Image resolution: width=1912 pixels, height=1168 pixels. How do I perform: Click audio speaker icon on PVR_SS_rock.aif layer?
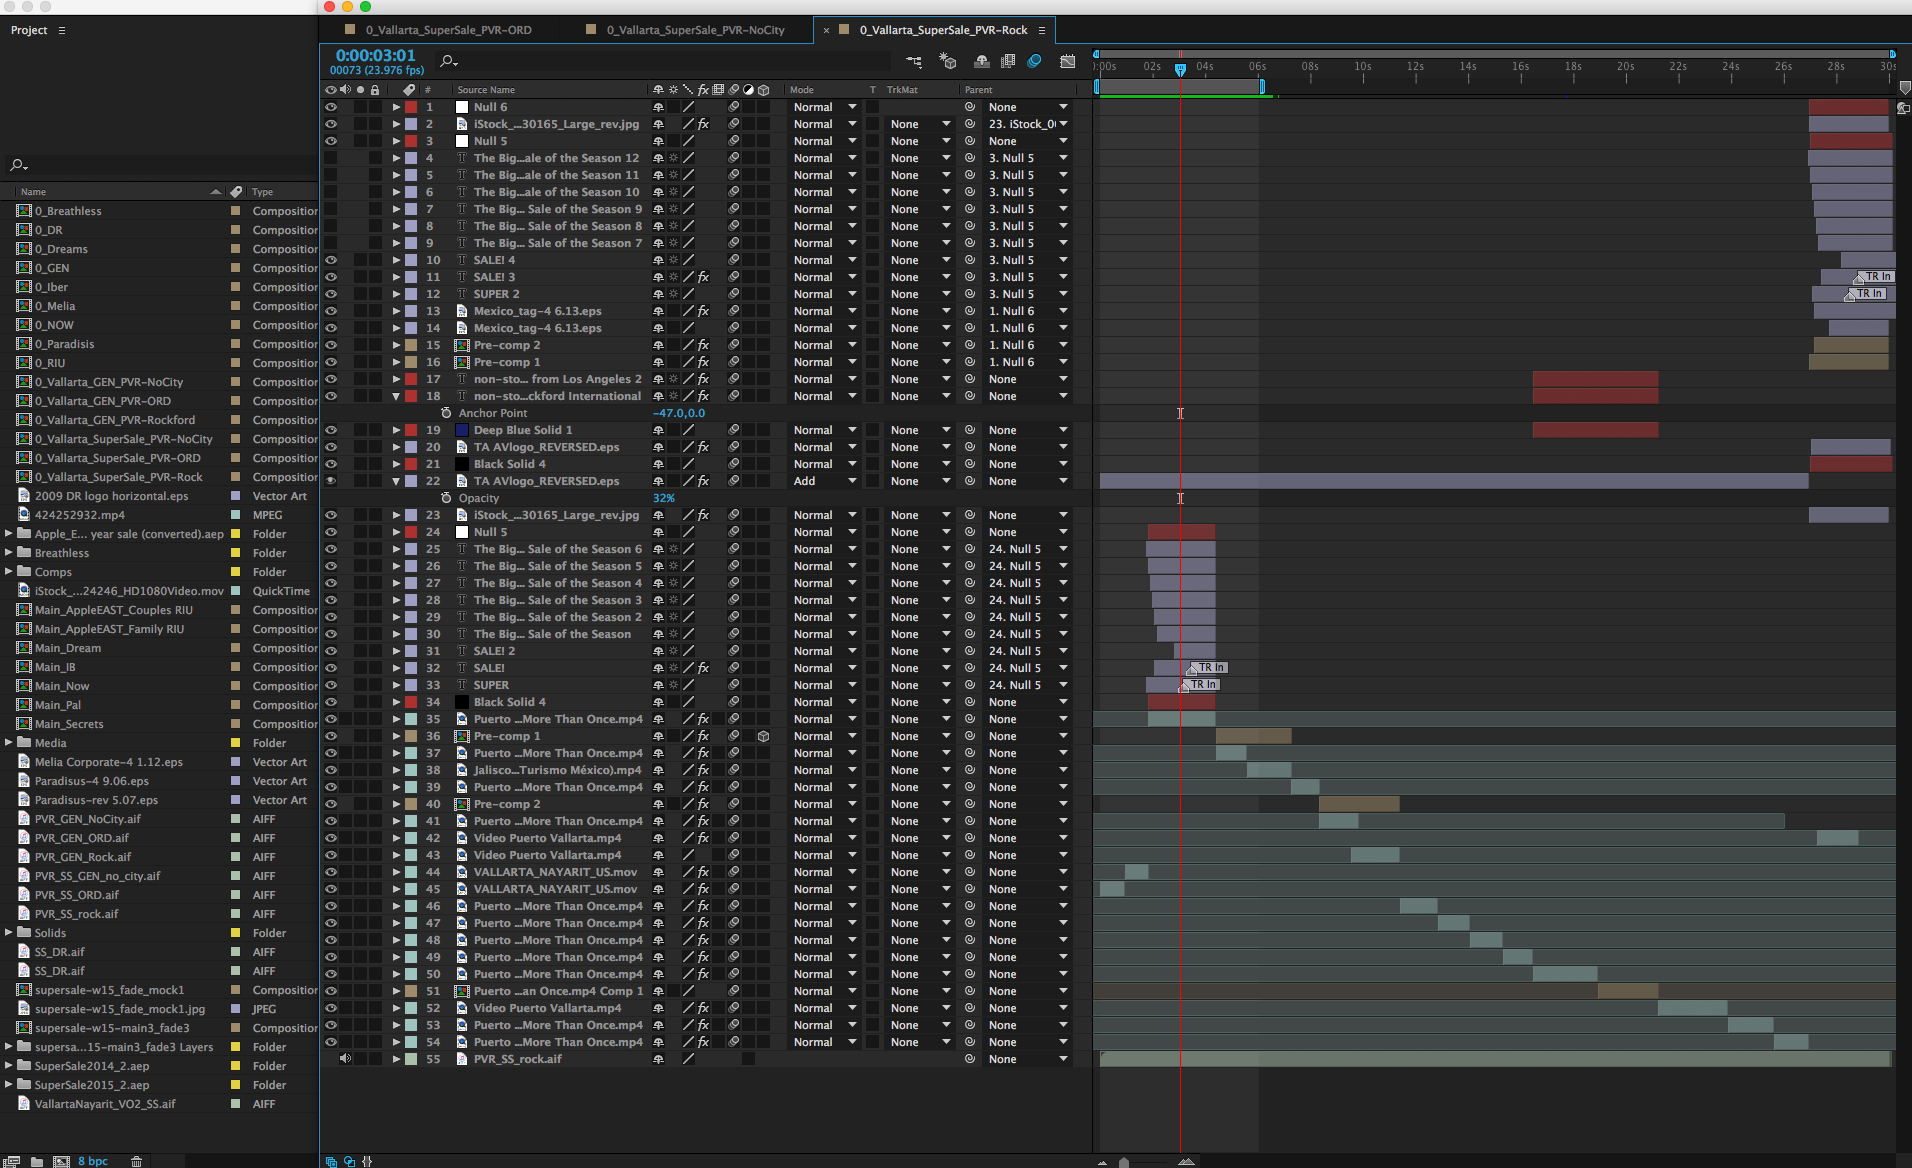coord(345,1059)
